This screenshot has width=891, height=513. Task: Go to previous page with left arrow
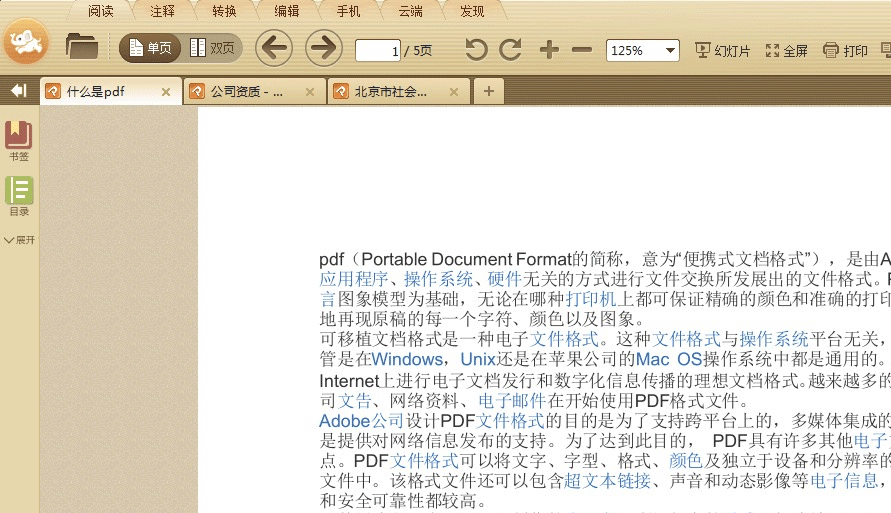pyautogui.click(x=274, y=48)
